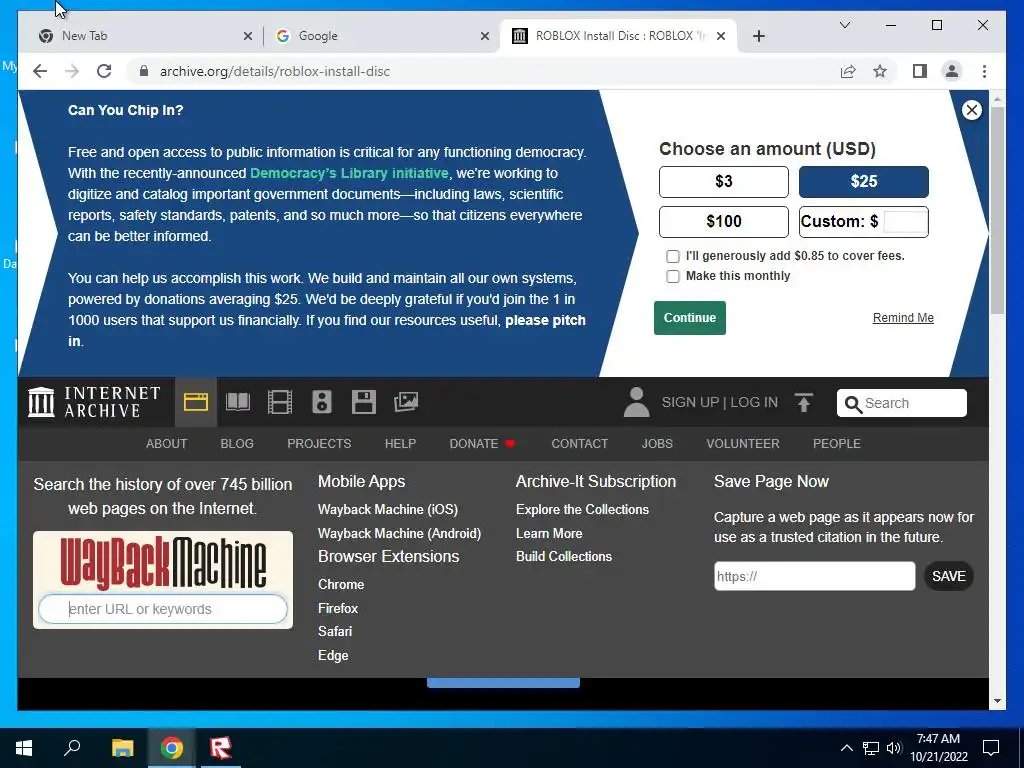The width and height of the screenshot is (1024, 768).
Task: Click Chrome icon in the taskbar
Action: point(172,748)
